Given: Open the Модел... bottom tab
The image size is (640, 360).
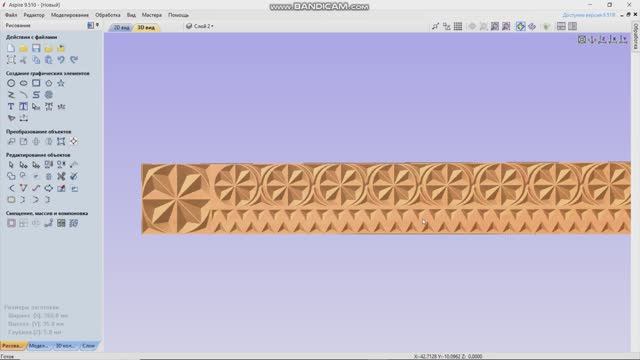Looking at the screenshot, I should (x=39, y=346).
